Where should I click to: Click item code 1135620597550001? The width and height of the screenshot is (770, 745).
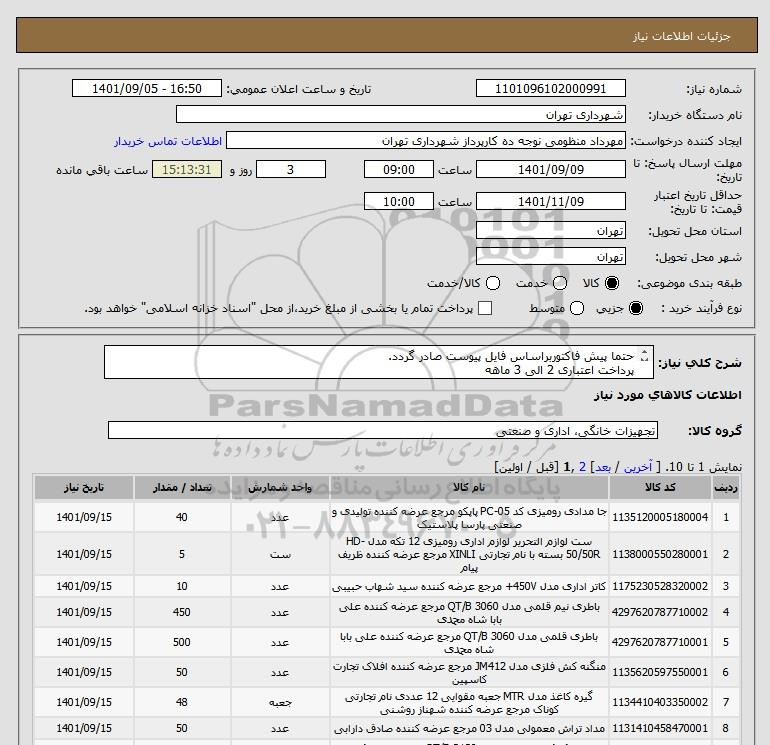(660, 672)
